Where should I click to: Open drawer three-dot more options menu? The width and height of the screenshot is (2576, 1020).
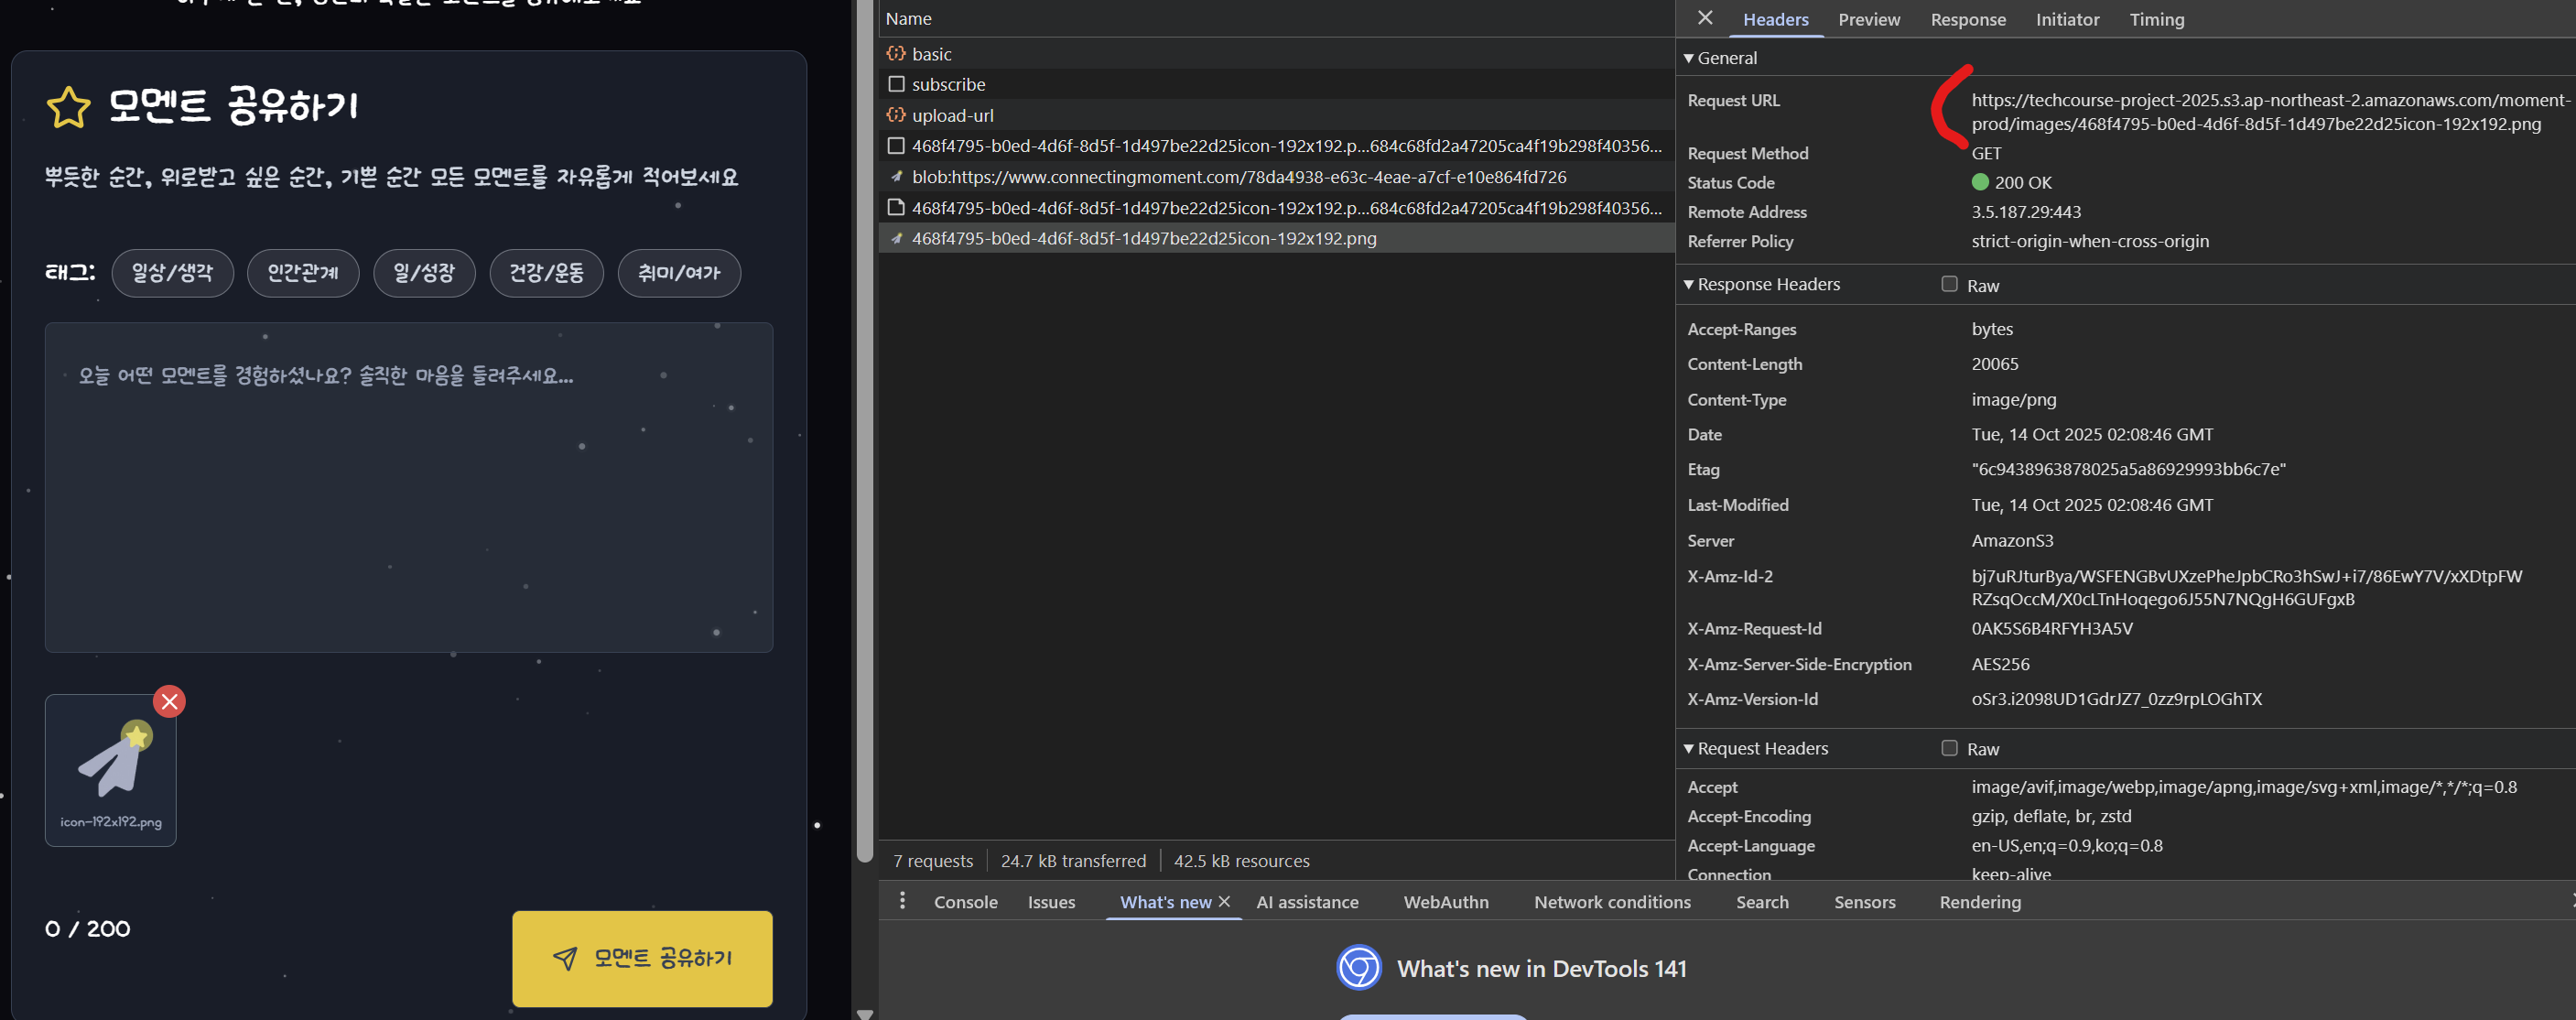coord(902,900)
